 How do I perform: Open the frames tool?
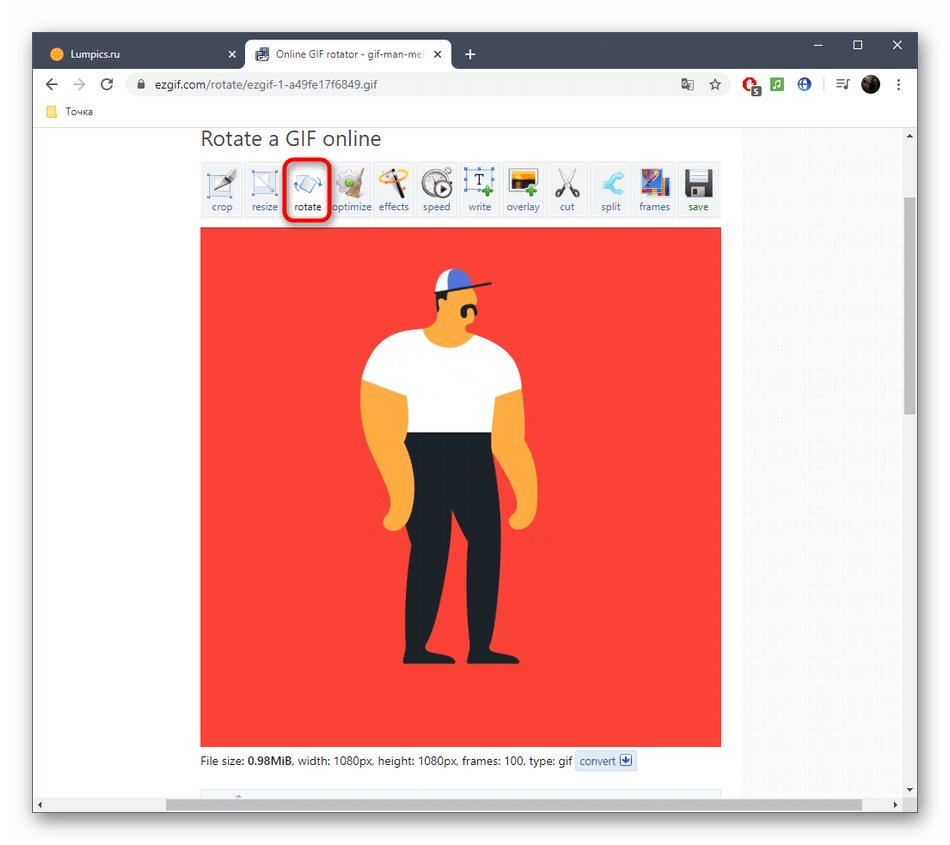(x=654, y=190)
